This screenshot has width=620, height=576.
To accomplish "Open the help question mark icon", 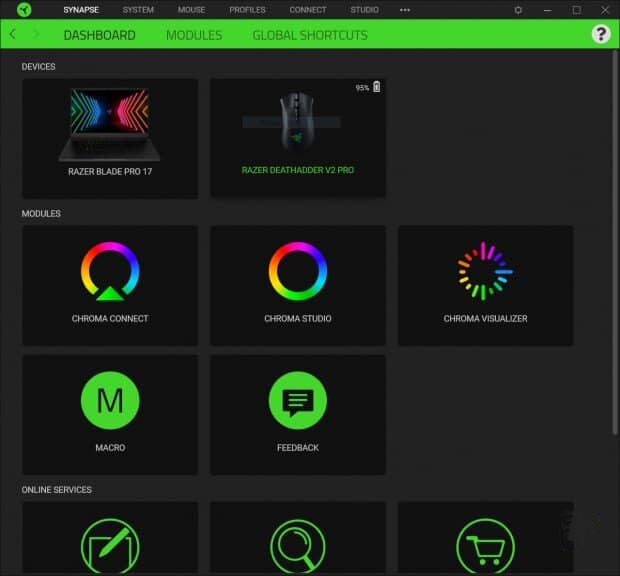I will [601, 34].
